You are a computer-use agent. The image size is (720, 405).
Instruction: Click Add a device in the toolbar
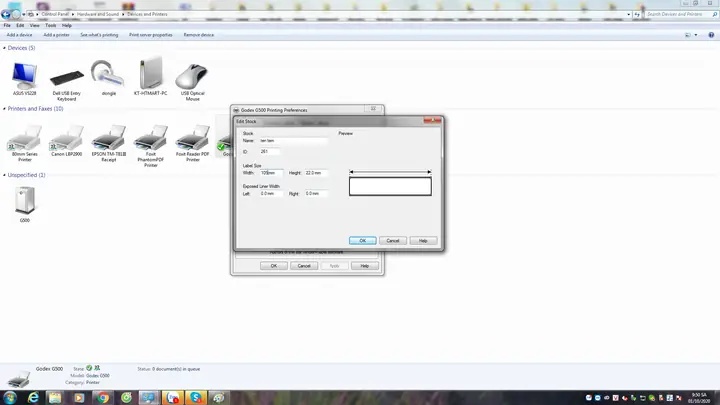[x=19, y=35]
